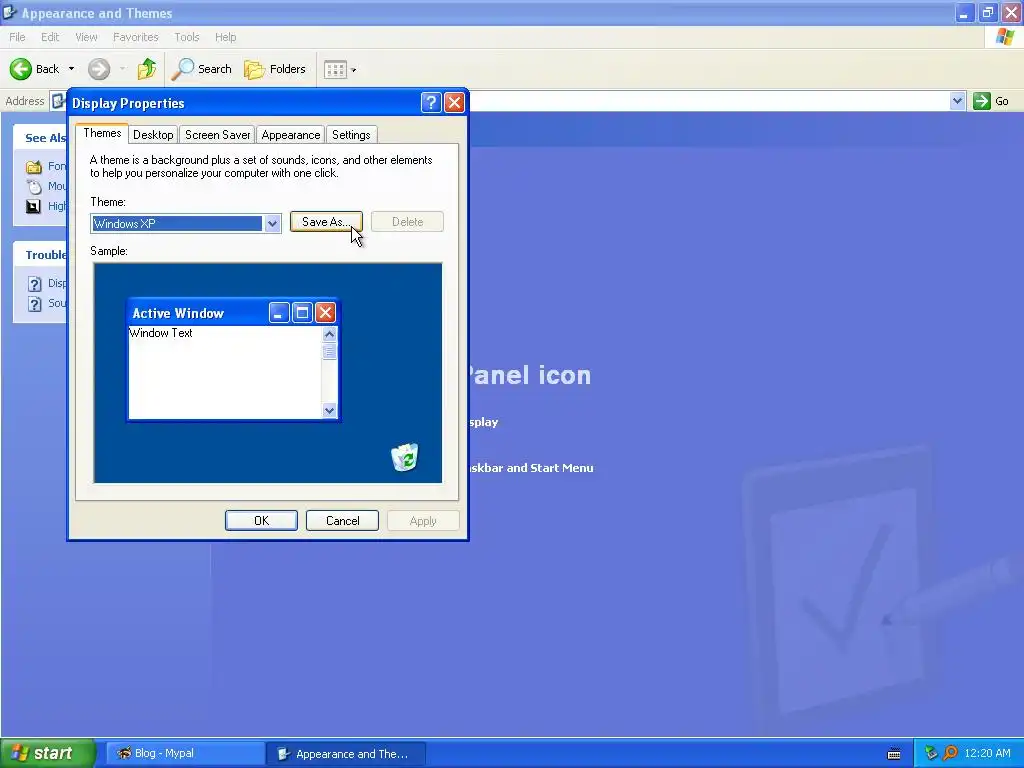Viewport: 1024px width, 768px height.
Task: Click the Appearance and Themes title bar icon
Action: (x=9, y=12)
